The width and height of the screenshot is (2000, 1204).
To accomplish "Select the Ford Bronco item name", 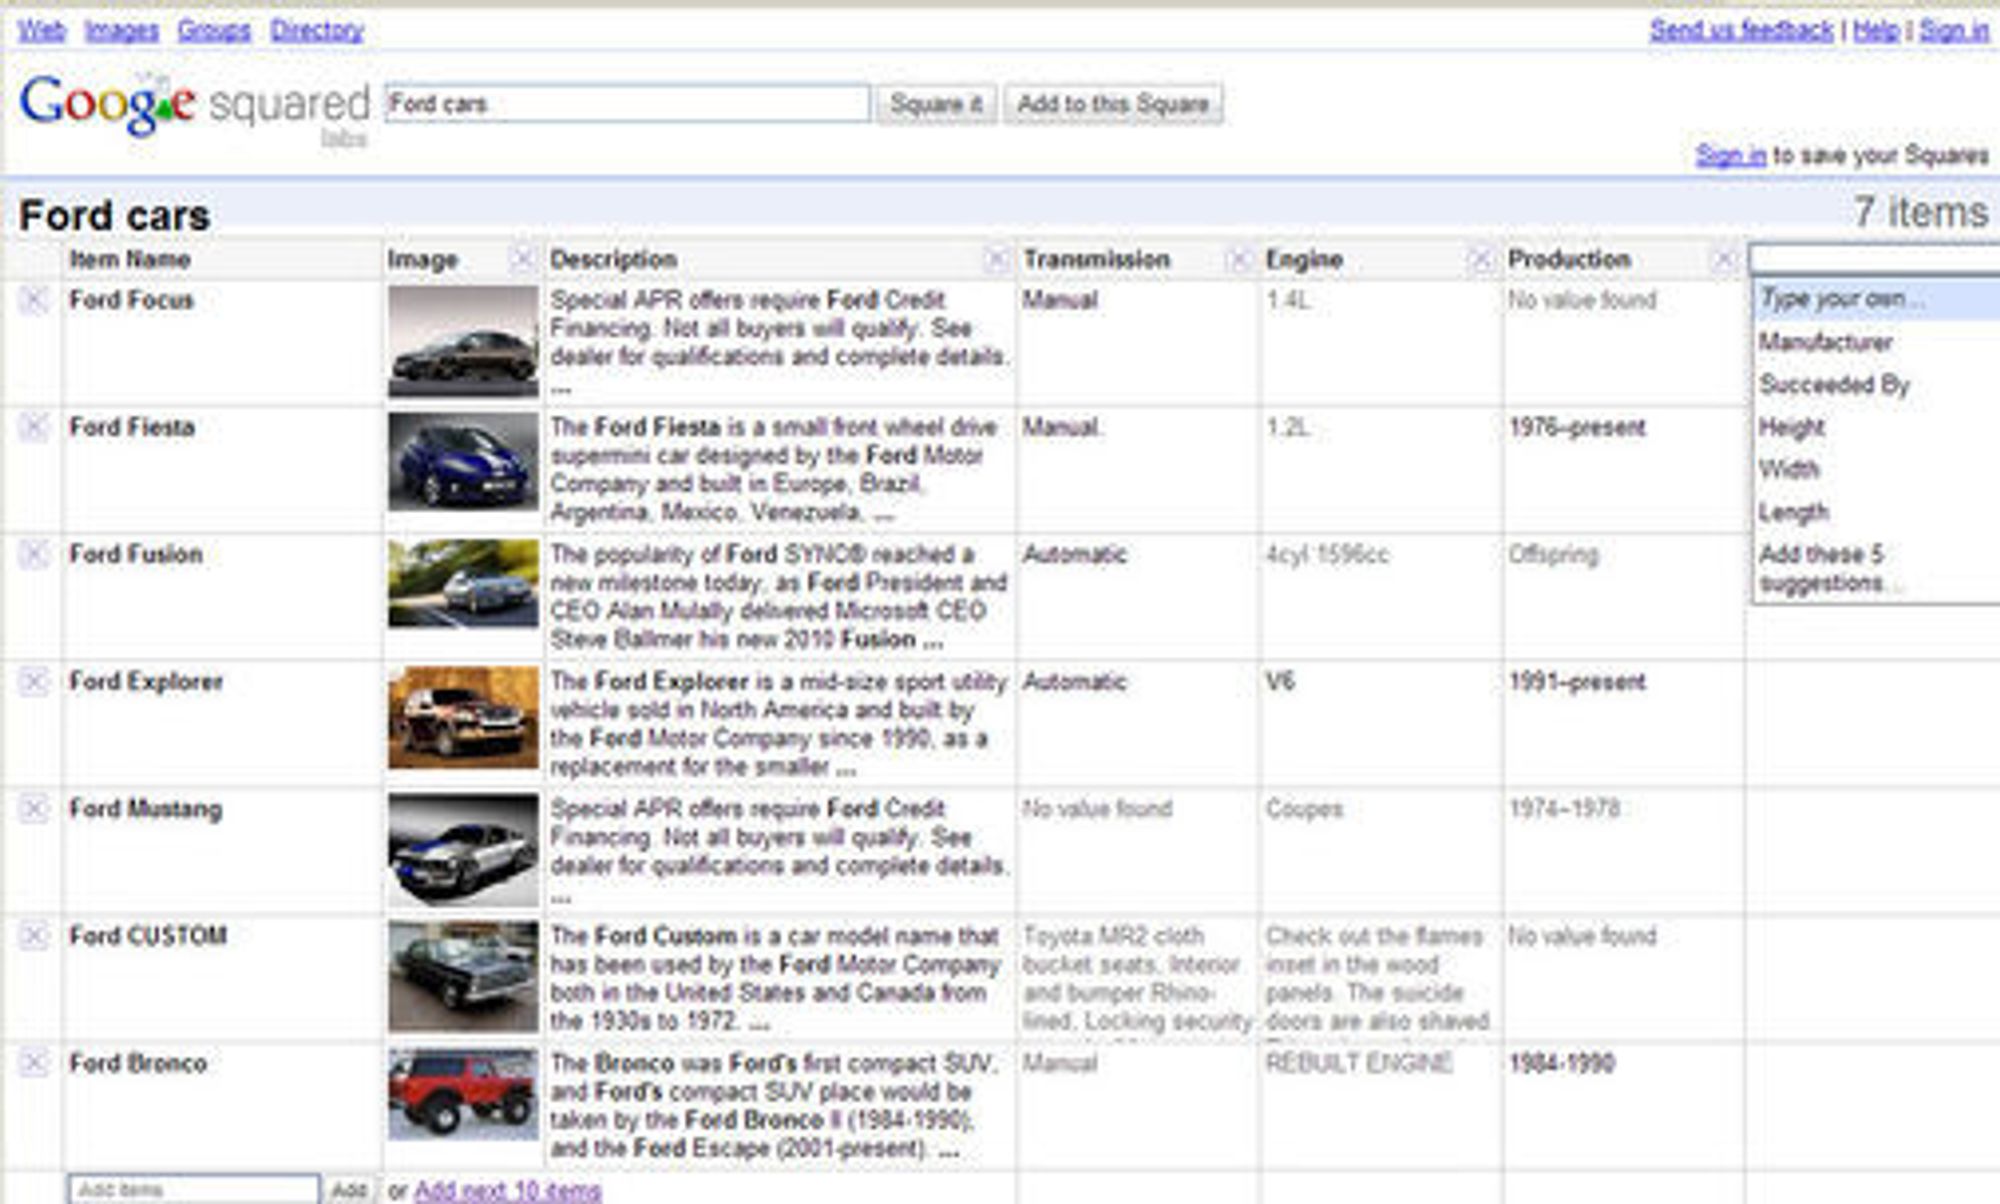I will click(x=138, y=1063).
